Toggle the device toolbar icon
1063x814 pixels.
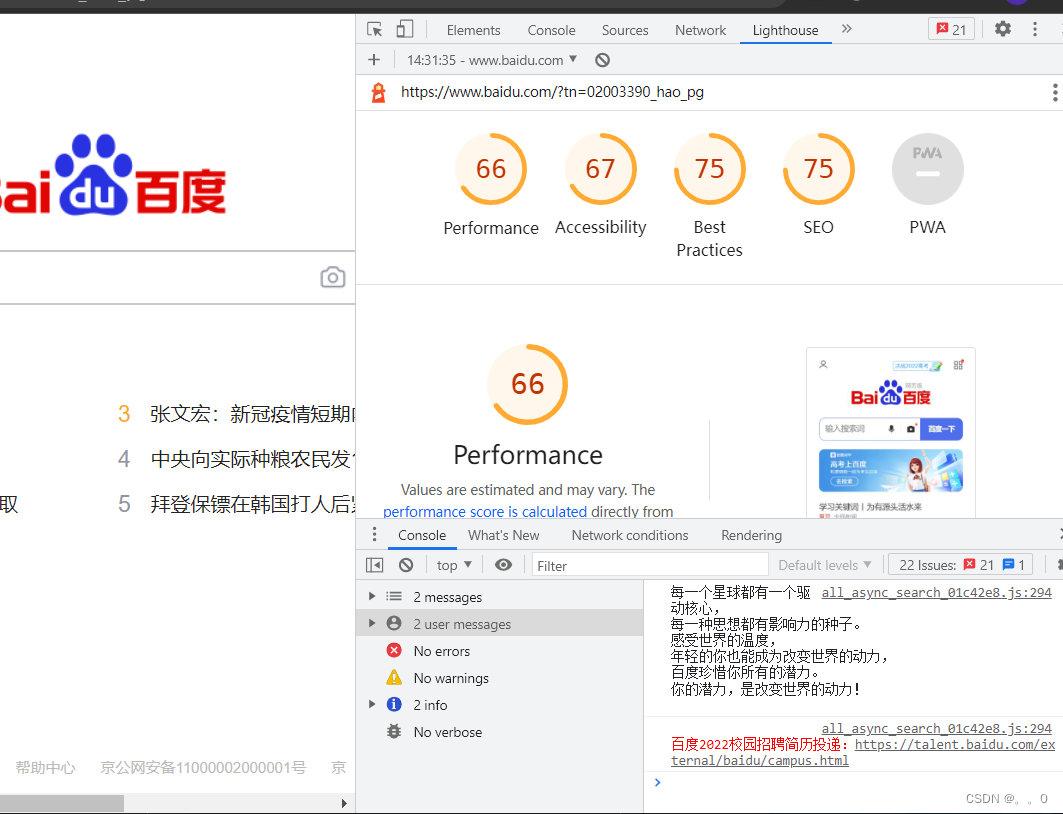click(404, 29)
